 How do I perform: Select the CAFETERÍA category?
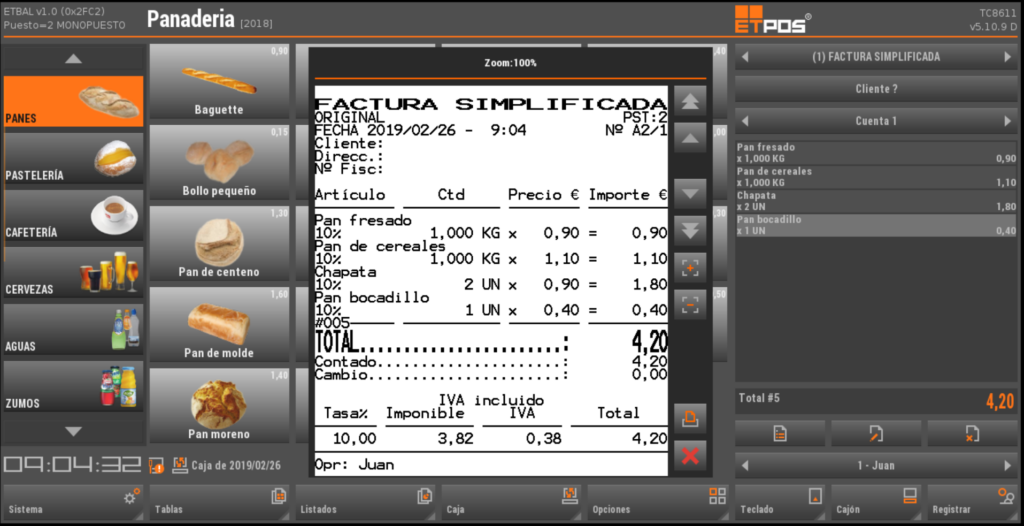pyautogui.click(x=73, y=215)
